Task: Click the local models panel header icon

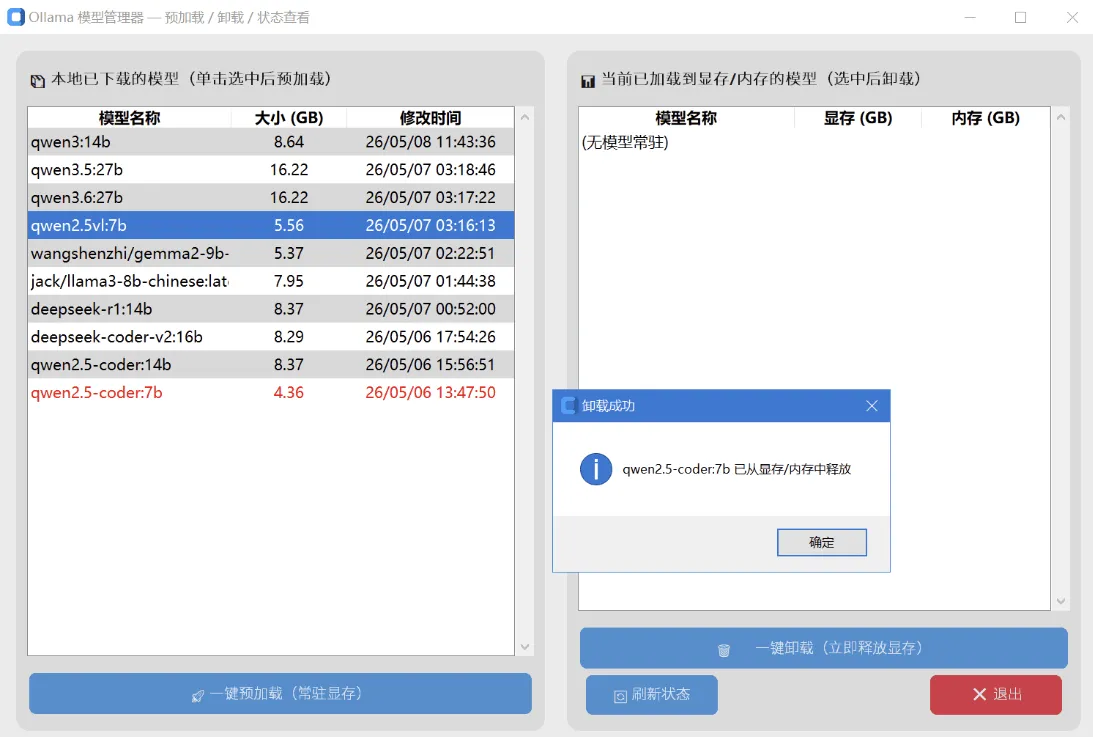Action: click(x=38, y=81)
